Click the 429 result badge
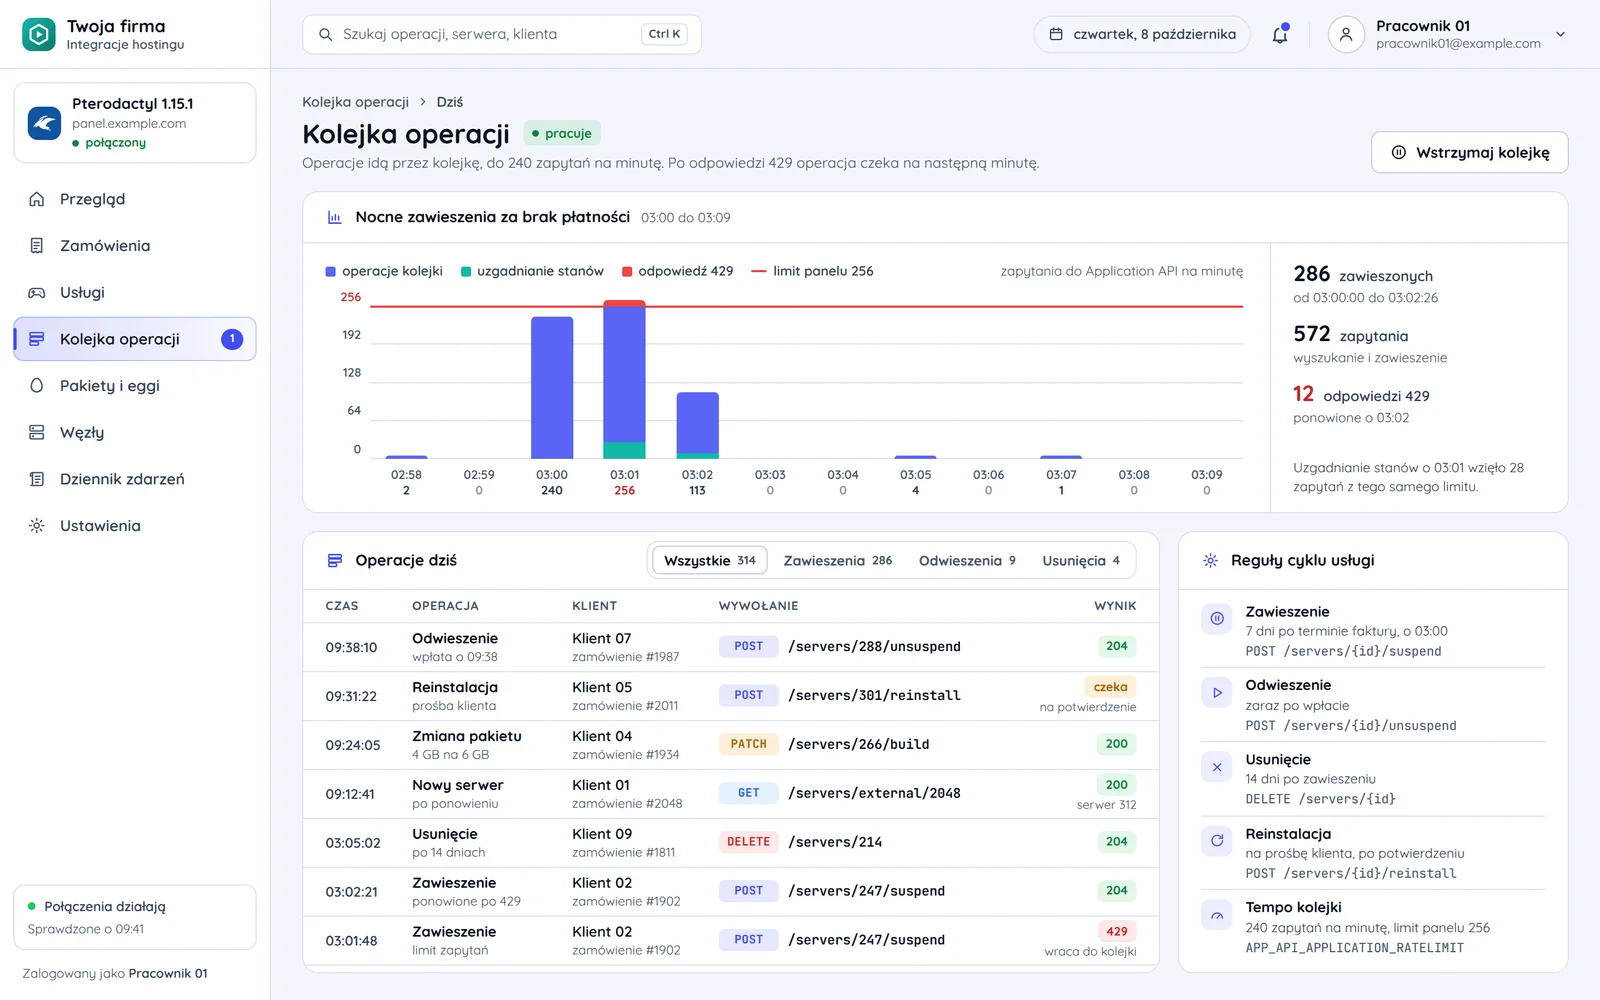 point(1117,931)
